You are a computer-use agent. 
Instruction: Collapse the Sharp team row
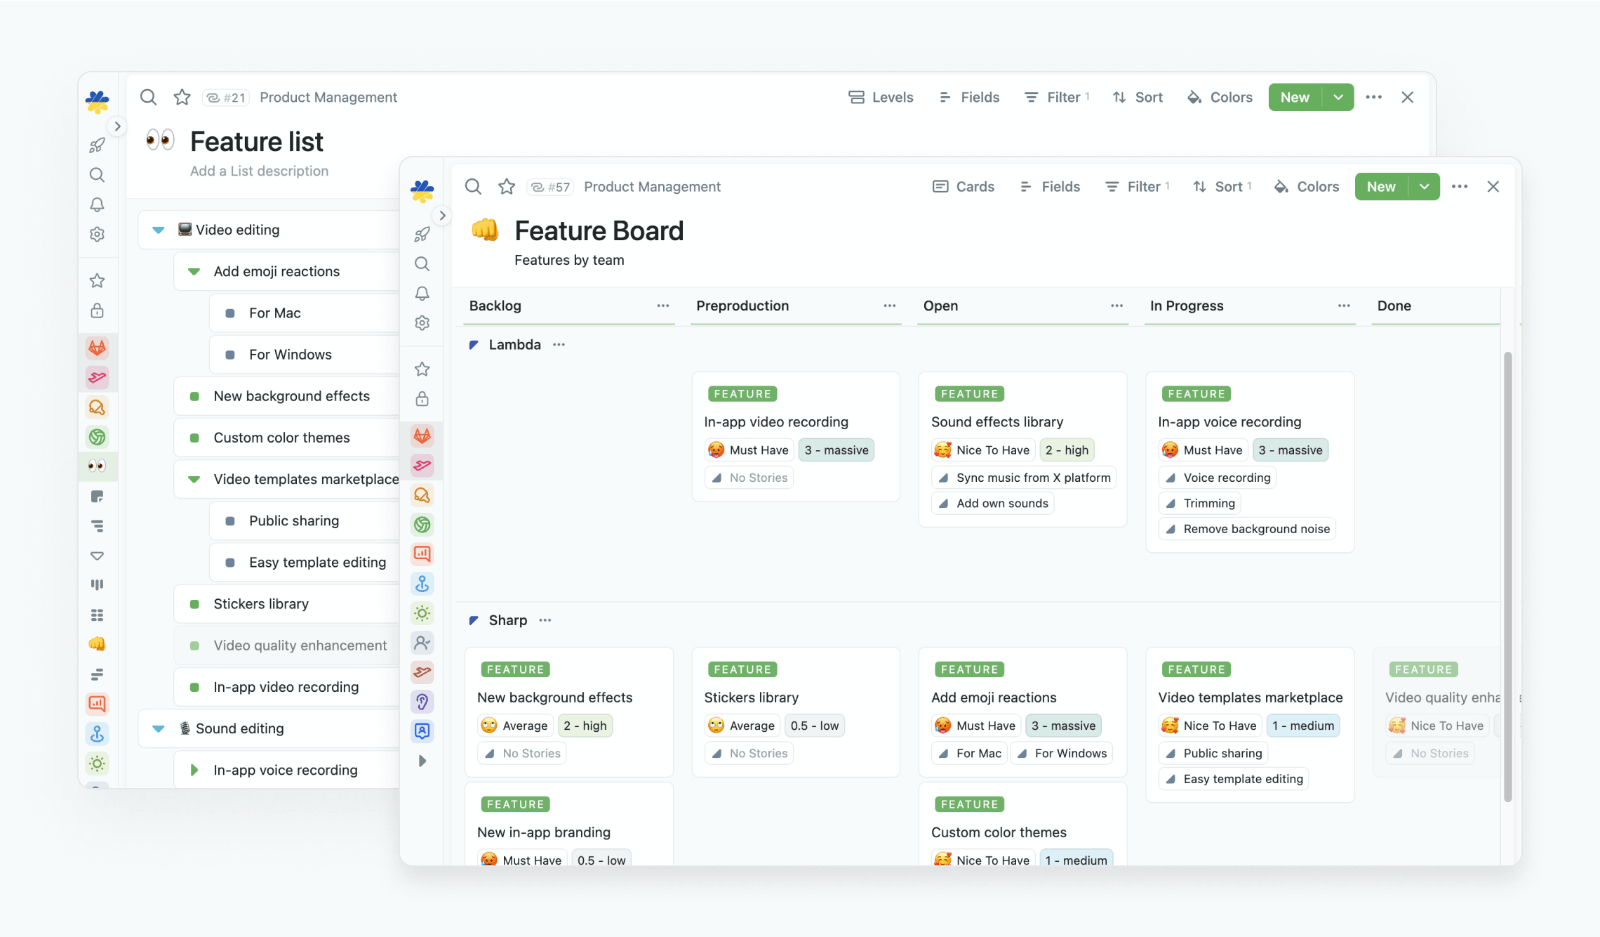tap(474, 621)
